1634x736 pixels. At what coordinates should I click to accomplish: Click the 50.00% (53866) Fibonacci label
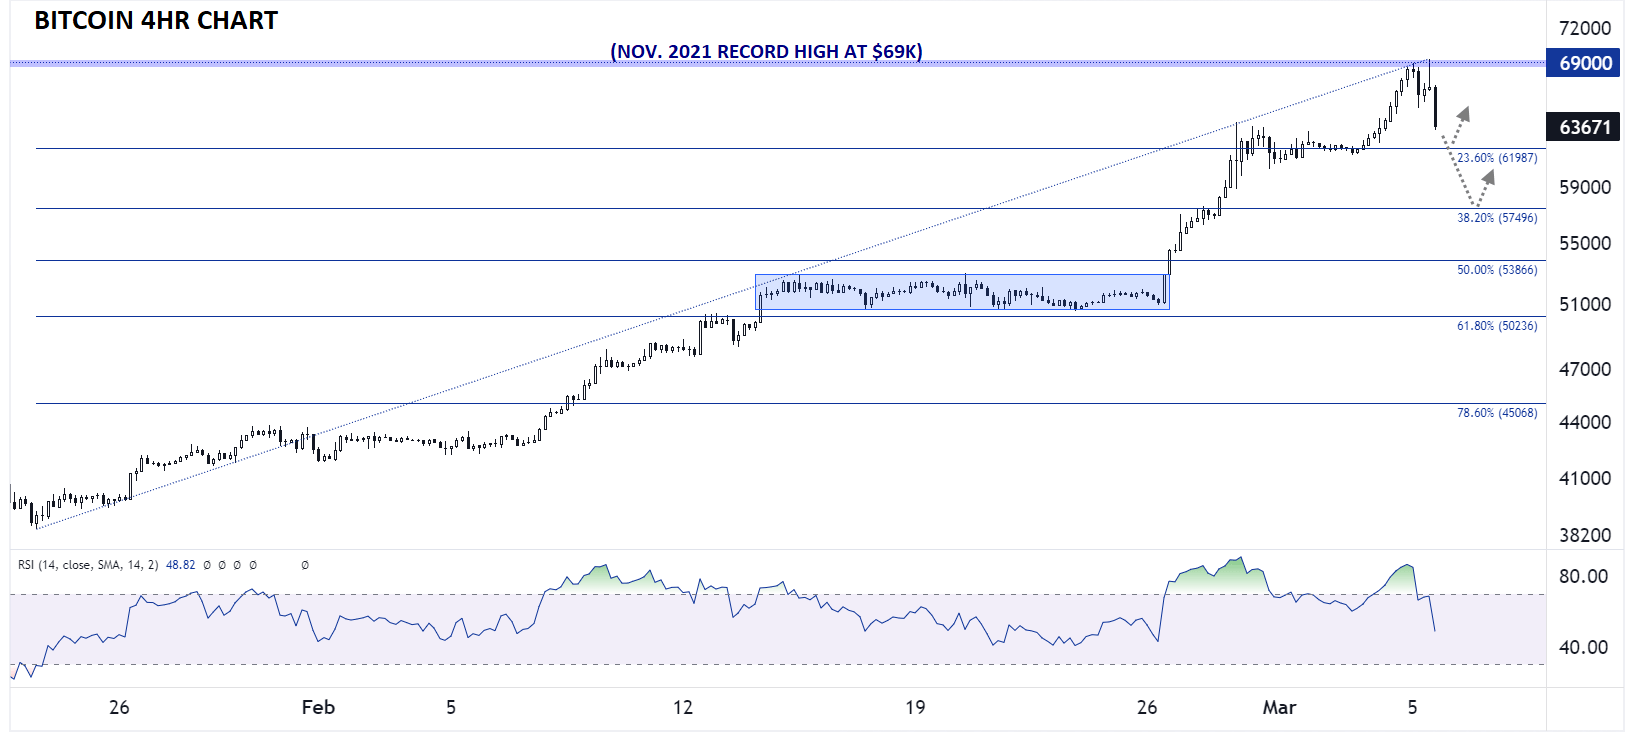pyautogui.click(x=1497, y=270)
